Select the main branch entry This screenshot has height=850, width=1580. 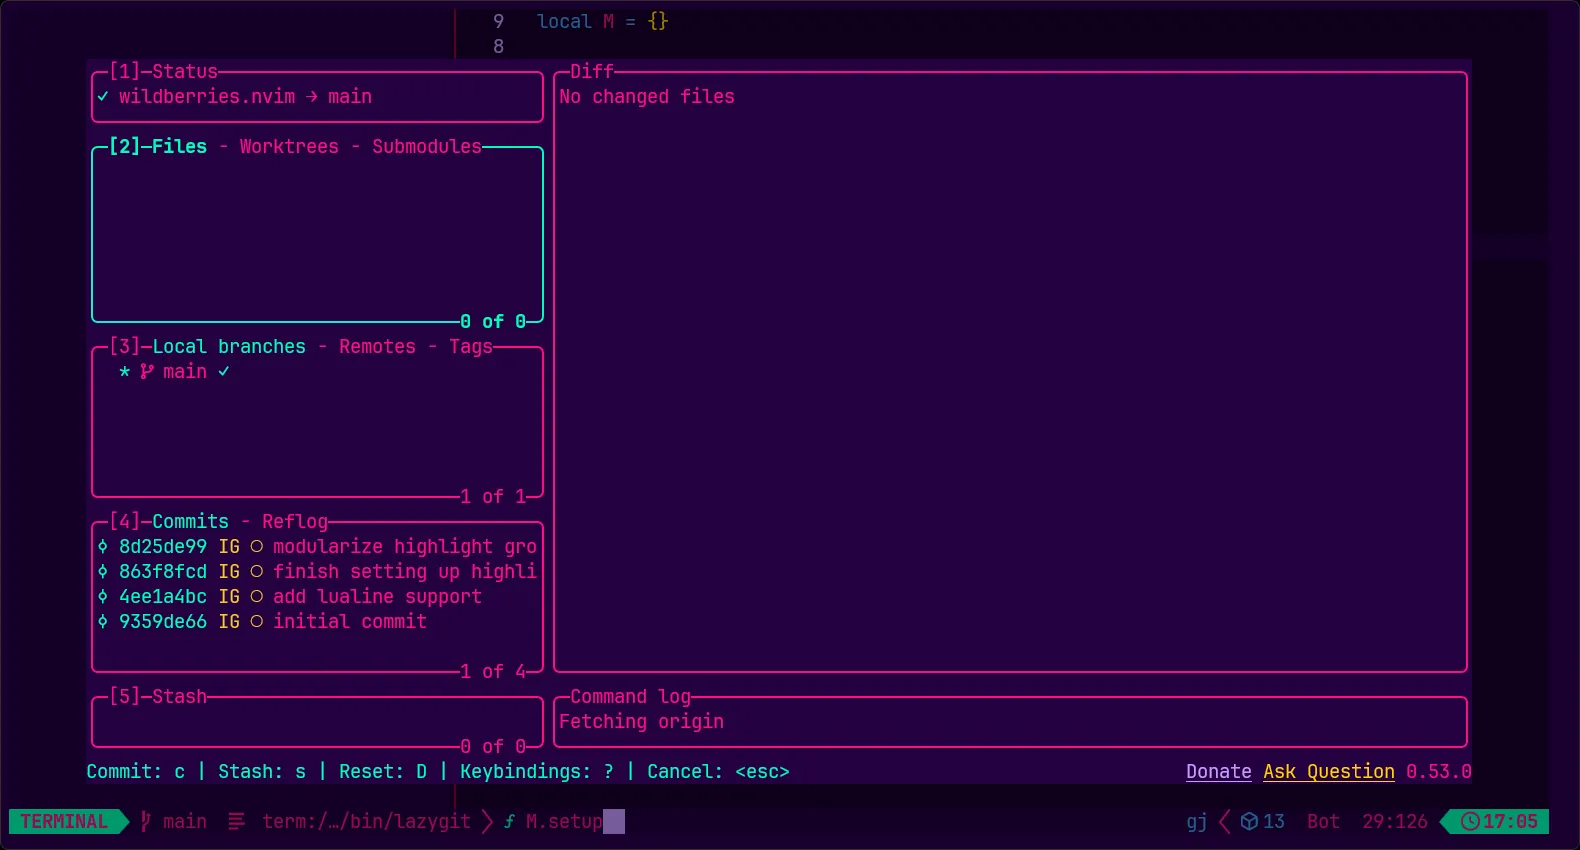pos(185,372)
